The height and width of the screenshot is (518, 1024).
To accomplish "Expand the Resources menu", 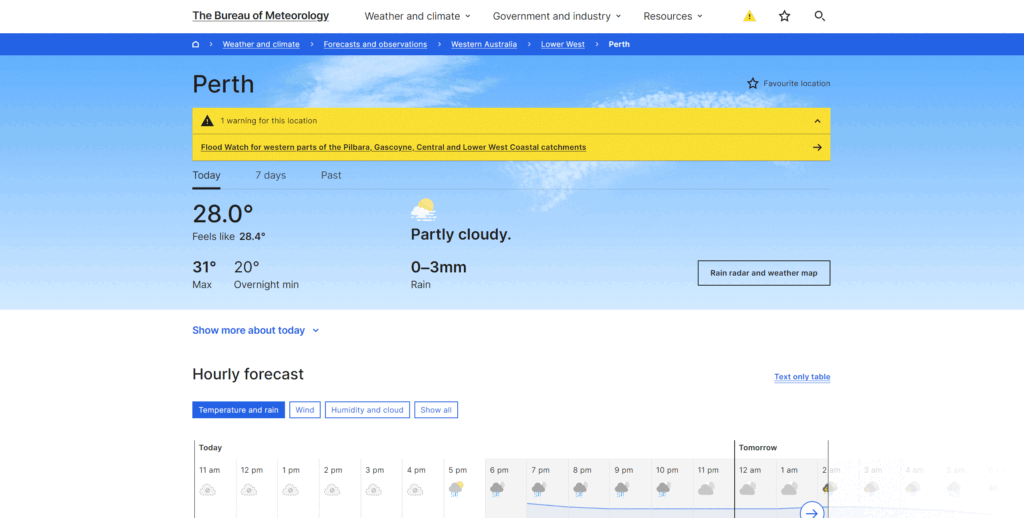I will click(672, 16).
